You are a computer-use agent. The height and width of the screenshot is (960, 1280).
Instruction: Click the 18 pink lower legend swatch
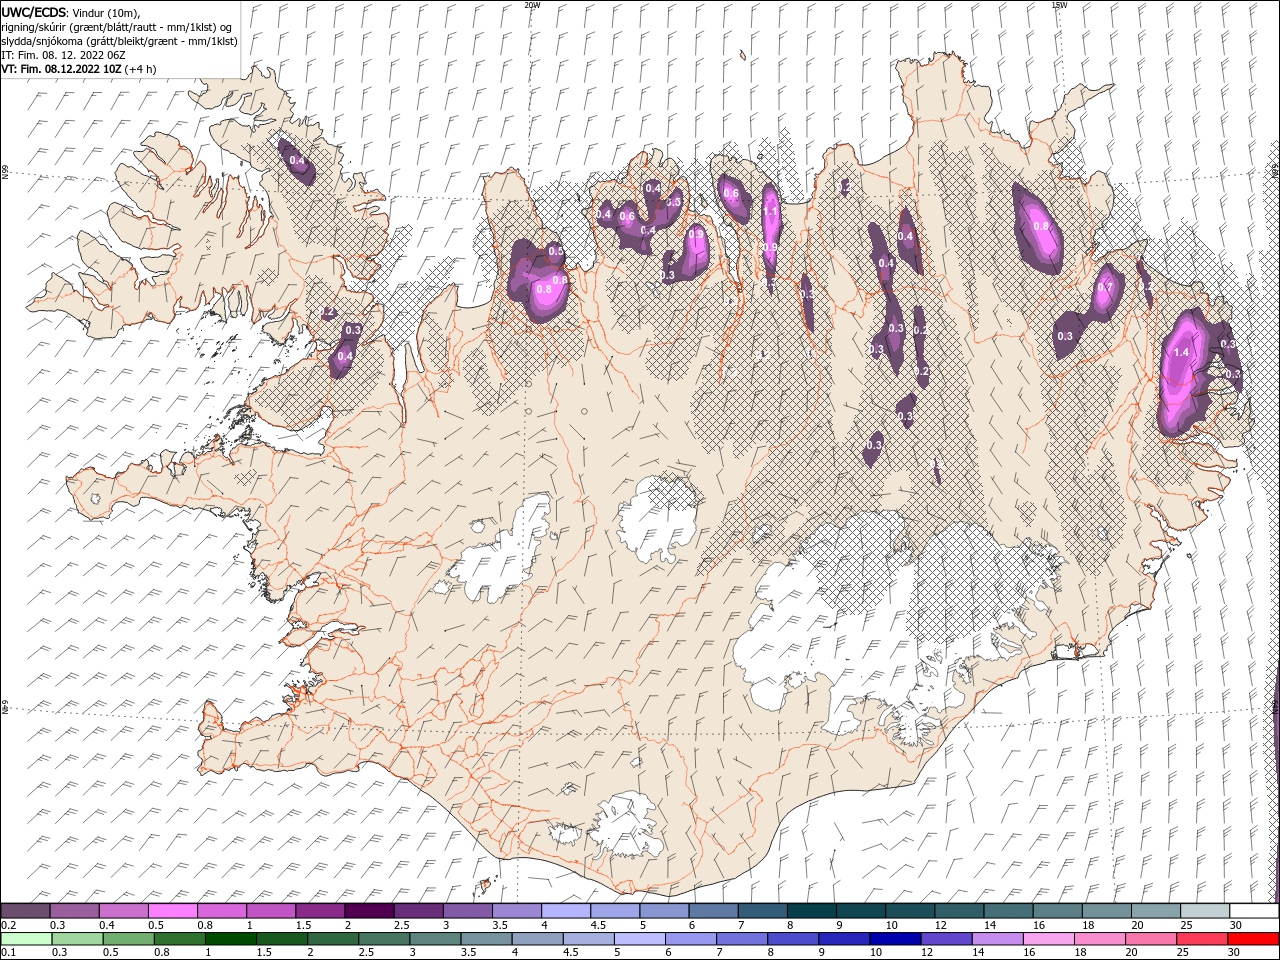tap(1099, 939)
